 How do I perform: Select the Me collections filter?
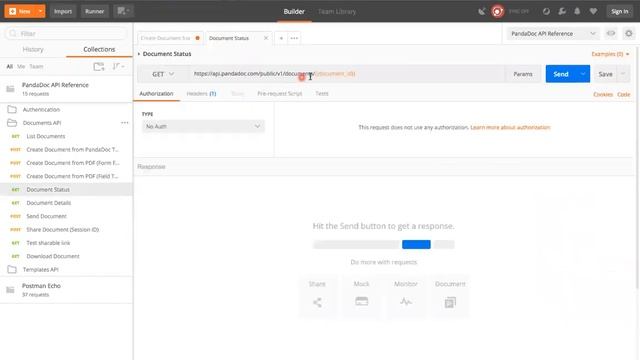click(21, 66)
